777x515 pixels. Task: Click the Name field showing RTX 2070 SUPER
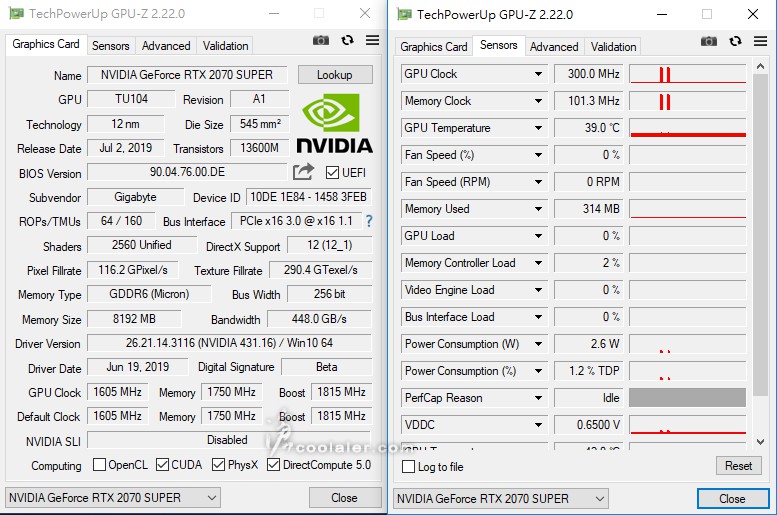(x=187, y=75)
